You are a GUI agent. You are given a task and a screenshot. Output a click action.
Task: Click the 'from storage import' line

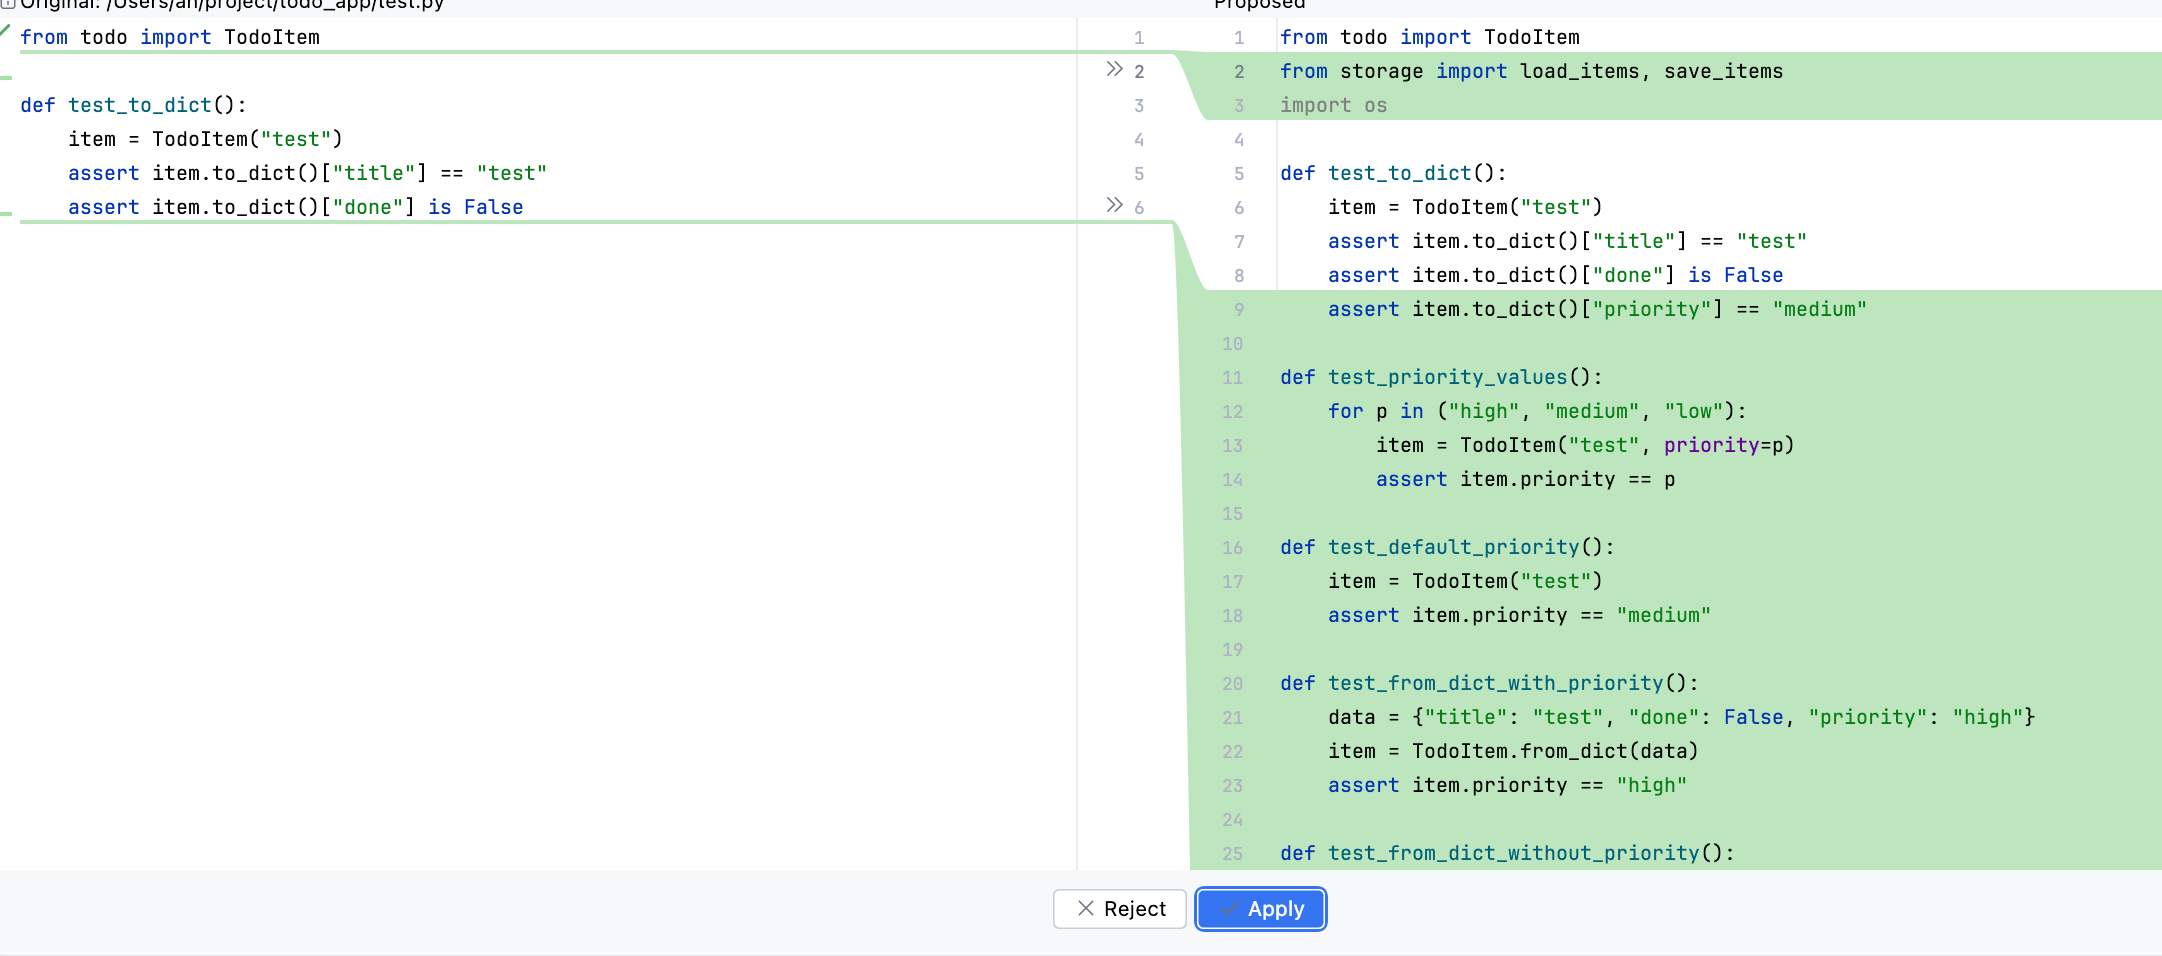point(1530,71)
